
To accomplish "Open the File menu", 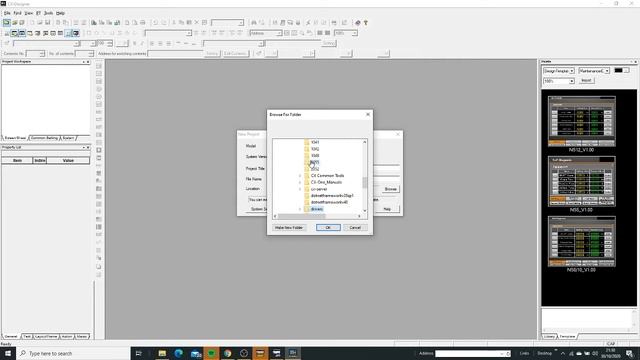I will [7, 13].
